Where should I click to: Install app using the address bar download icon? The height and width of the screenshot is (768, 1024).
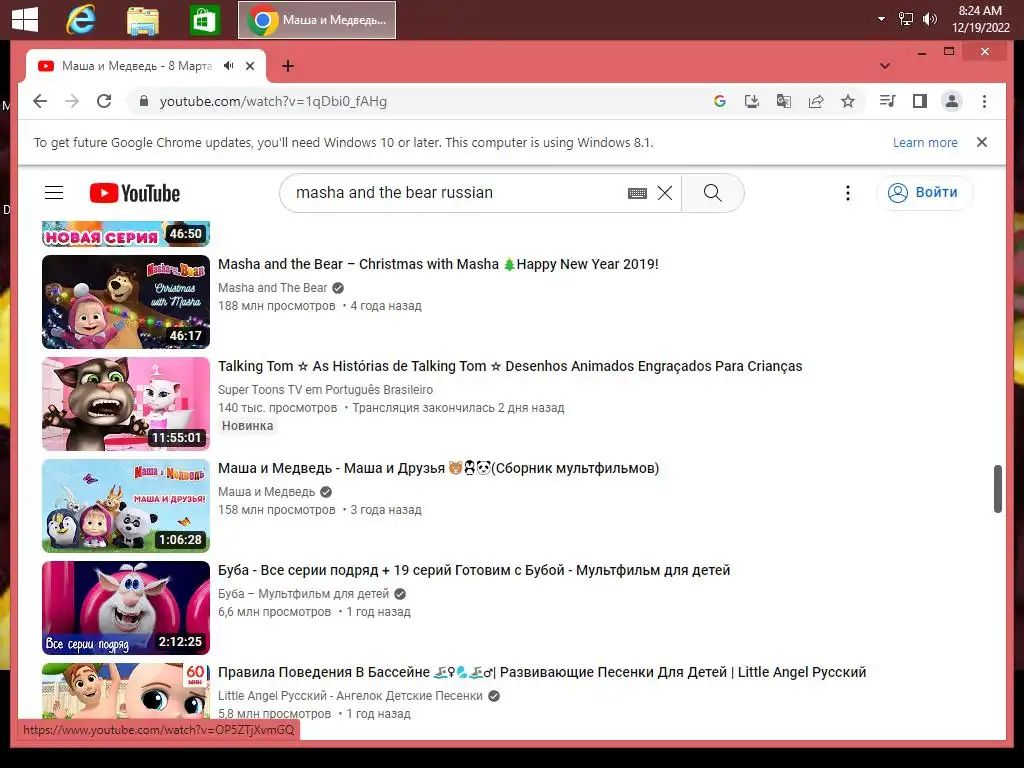[x=752, y=101]
